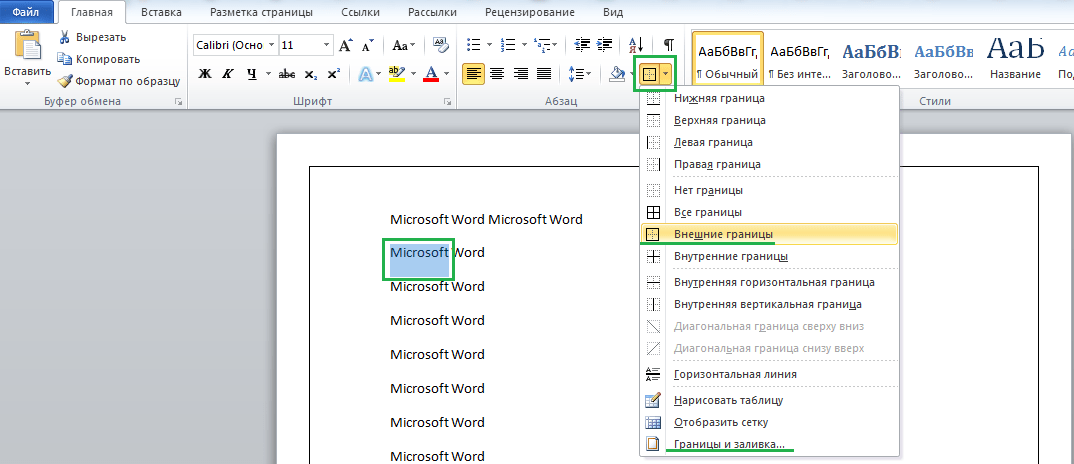Switch to the Разметка страницы tab
The height and width of the screenshot is (464, 1074).
[262, 12]
